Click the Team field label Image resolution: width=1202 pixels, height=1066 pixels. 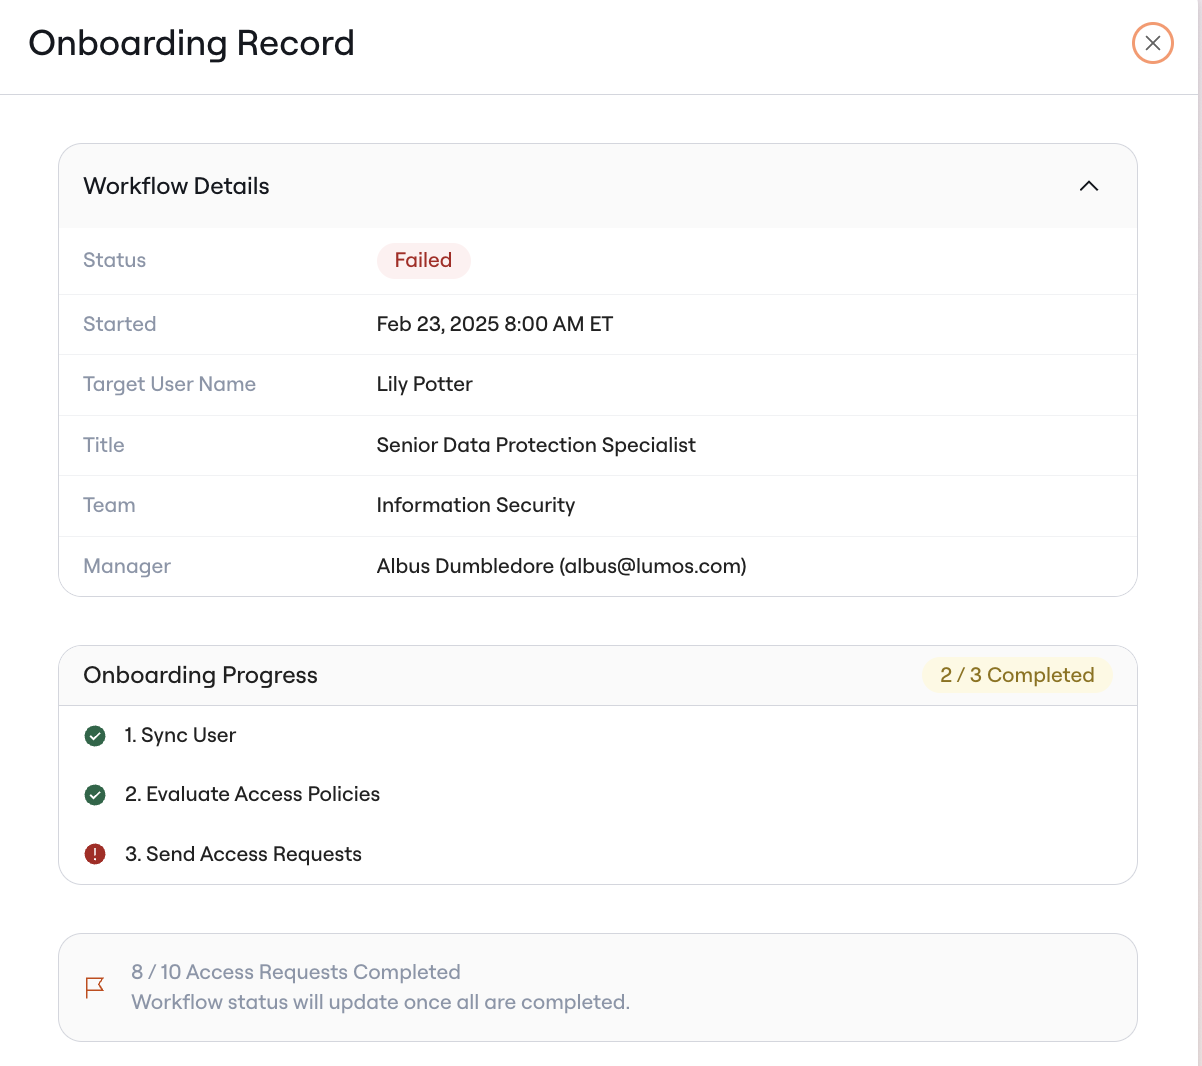pyautogui.click(x=109, y=505)
